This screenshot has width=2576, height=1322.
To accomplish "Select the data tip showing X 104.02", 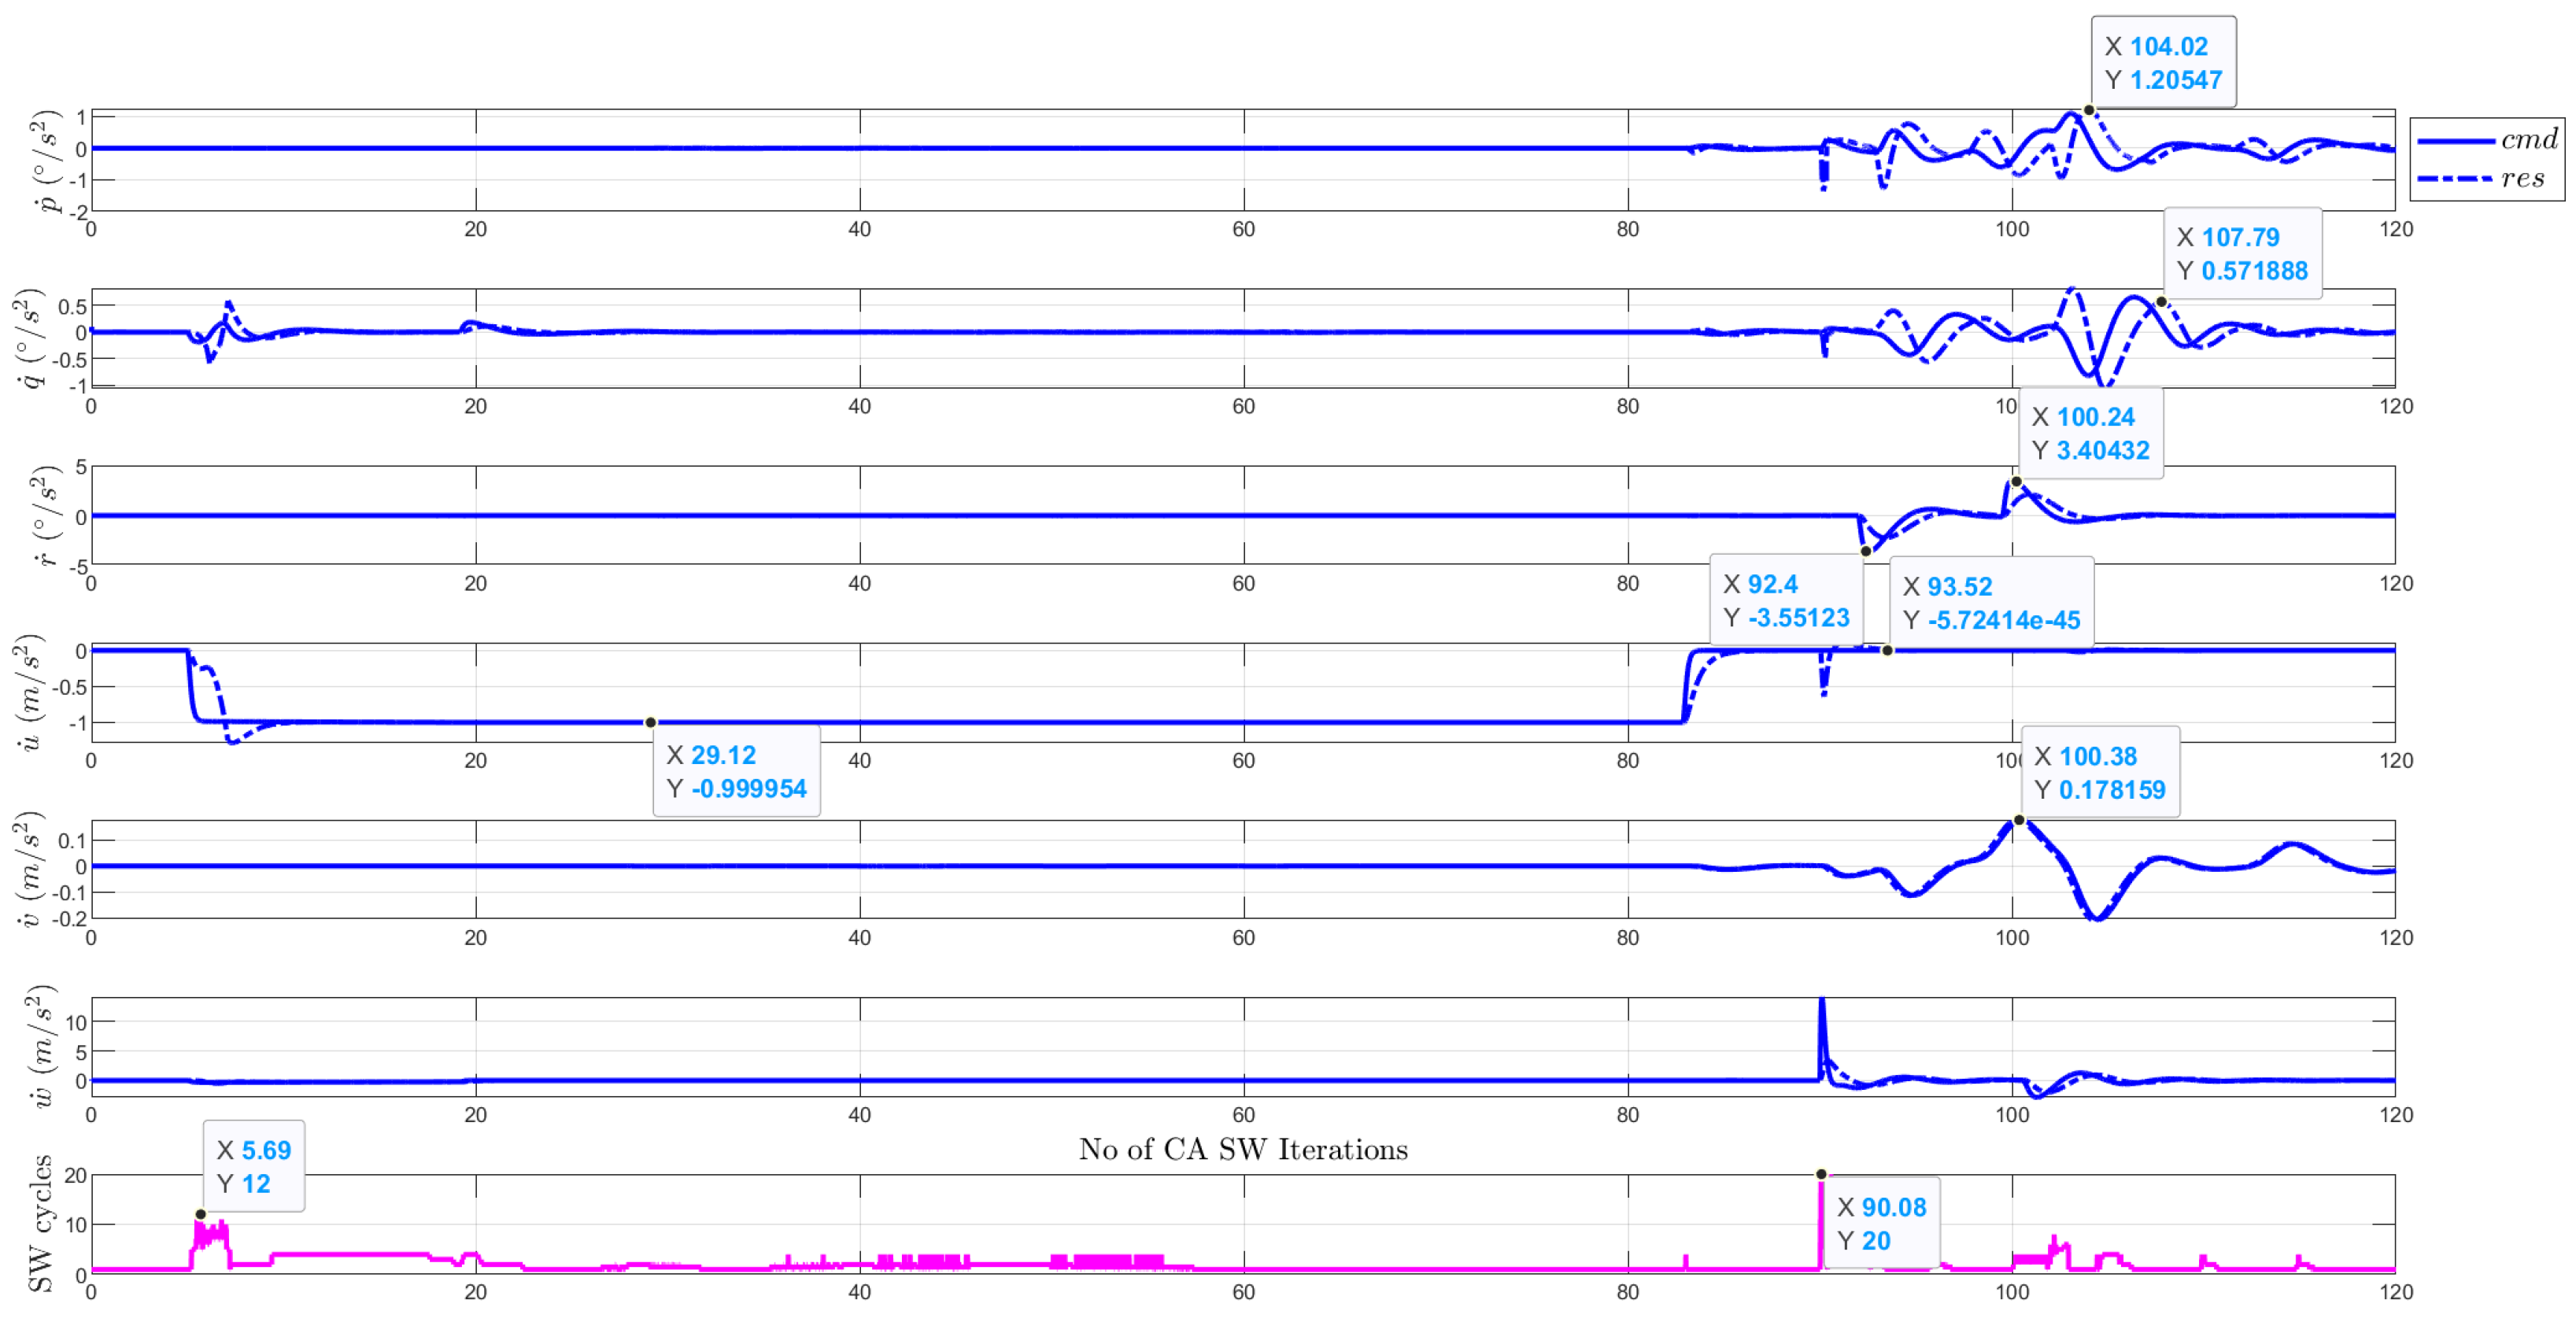I will pos(2163,62).
